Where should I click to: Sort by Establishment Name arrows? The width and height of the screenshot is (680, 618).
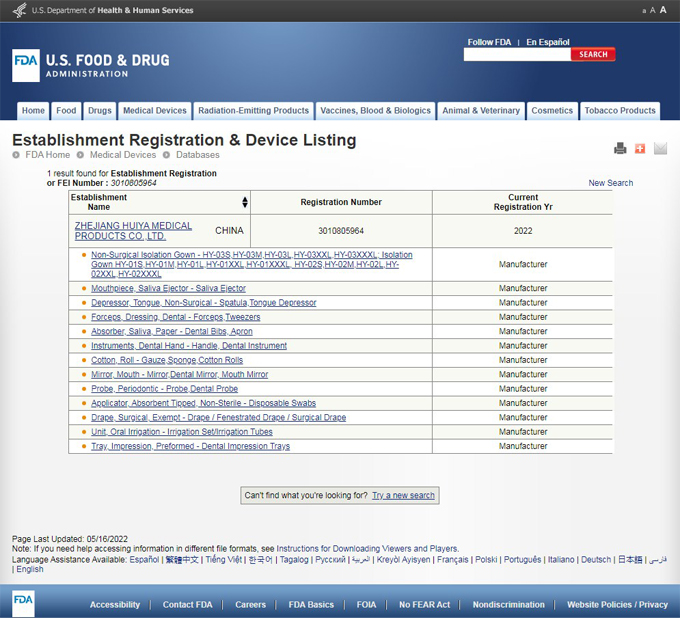tap(245, 202)
